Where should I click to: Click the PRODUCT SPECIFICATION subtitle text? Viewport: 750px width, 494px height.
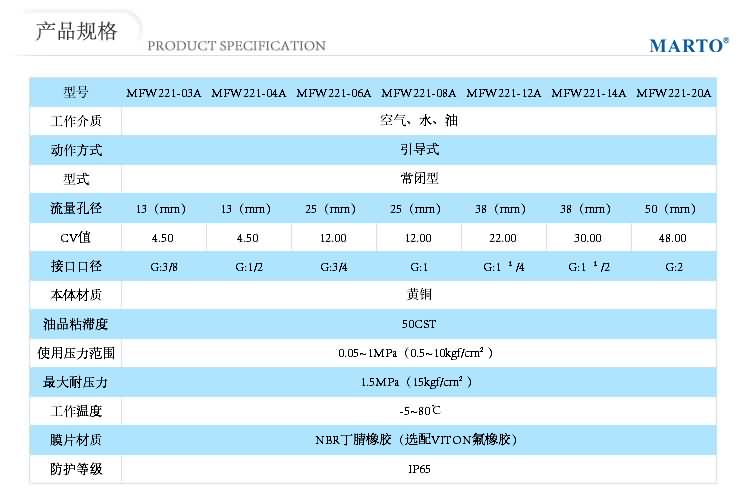point(236,46)
